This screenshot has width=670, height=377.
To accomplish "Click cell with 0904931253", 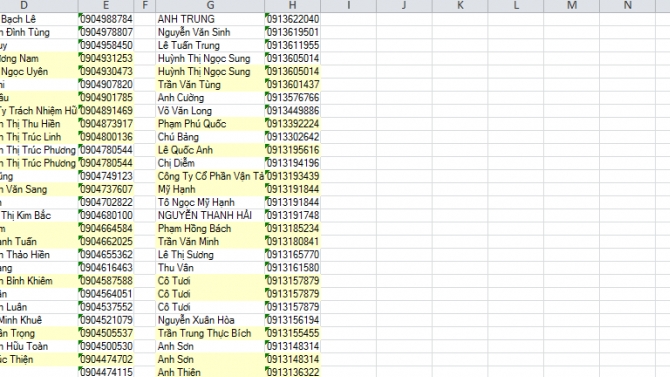I will [106, 59].
